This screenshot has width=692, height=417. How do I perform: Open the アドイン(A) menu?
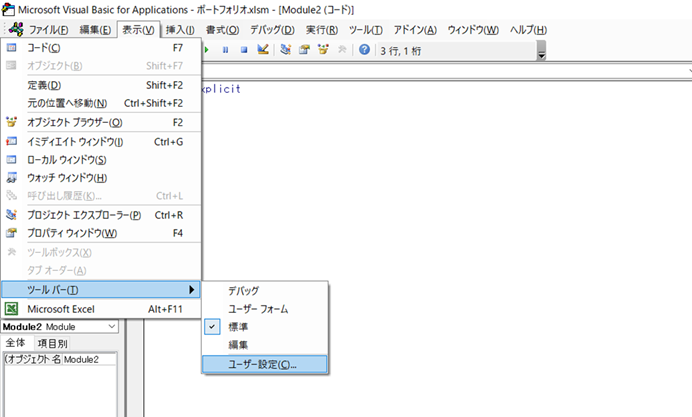(415, 30)
